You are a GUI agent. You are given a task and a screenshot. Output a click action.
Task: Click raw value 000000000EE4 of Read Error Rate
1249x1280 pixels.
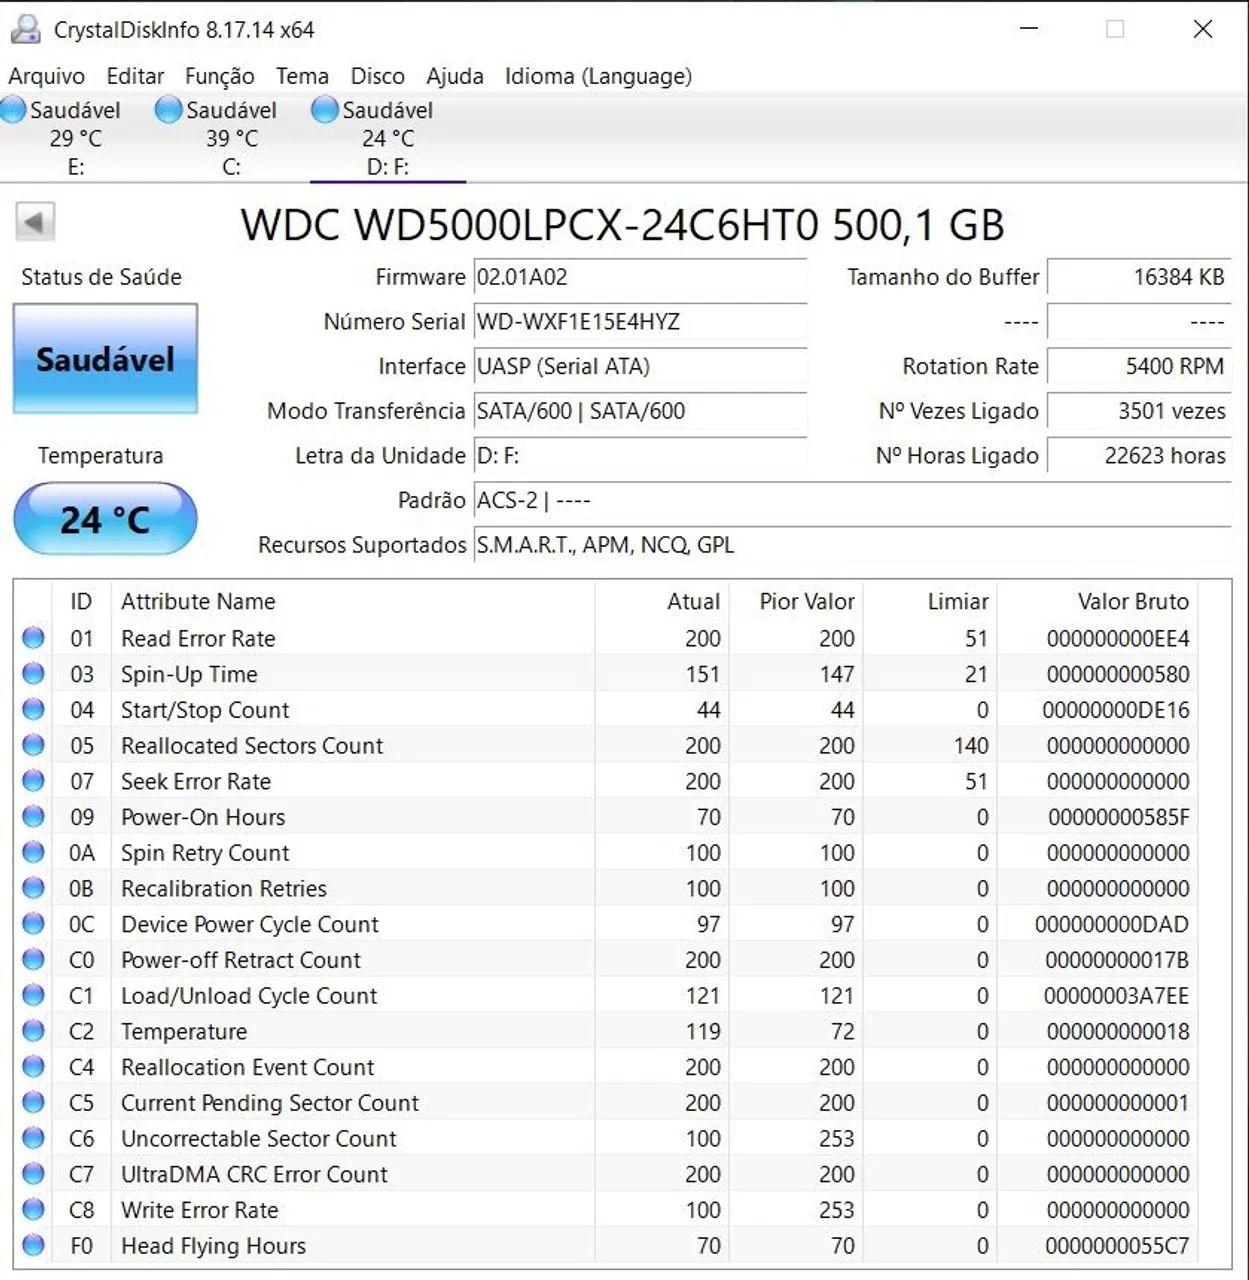(1118, 638)
